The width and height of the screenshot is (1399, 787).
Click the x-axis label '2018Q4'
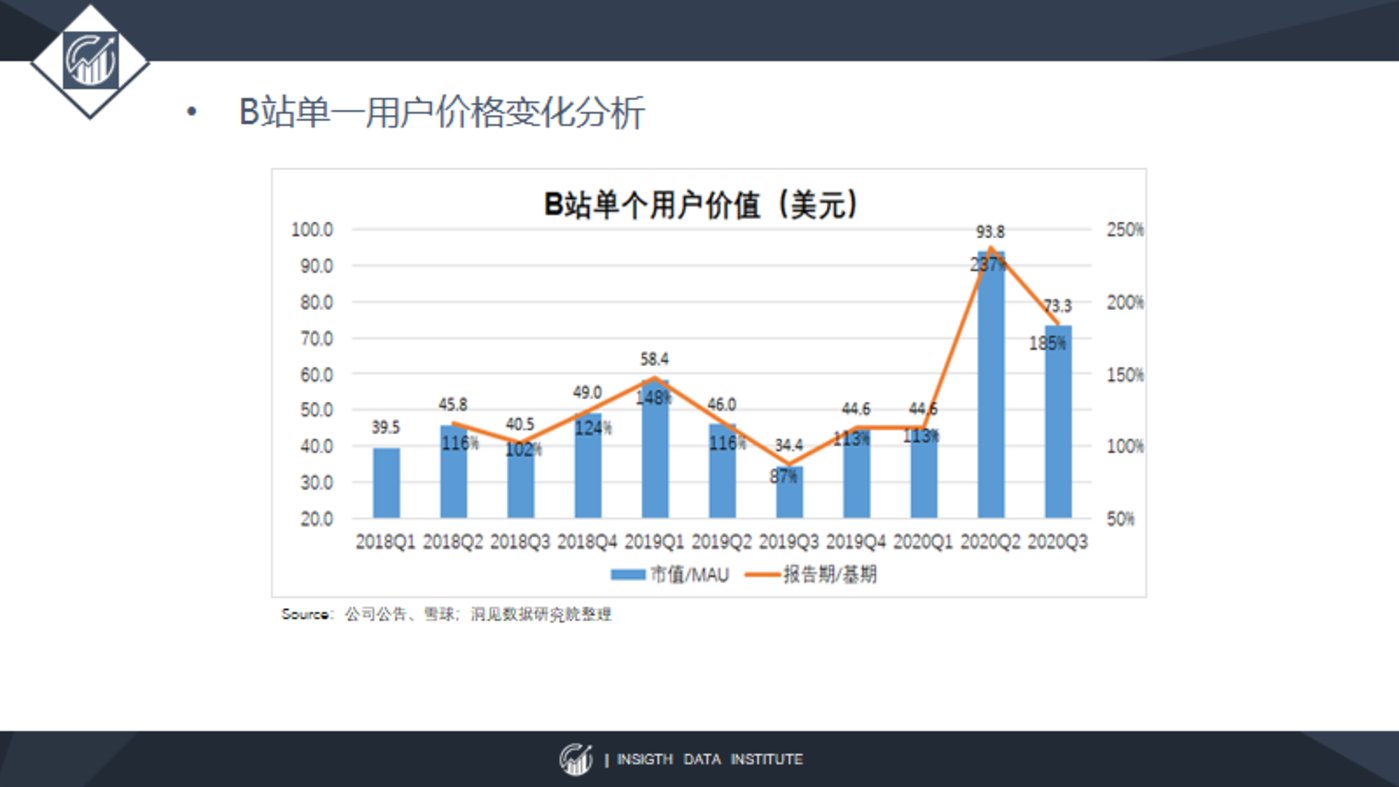[x=587, y=542]
